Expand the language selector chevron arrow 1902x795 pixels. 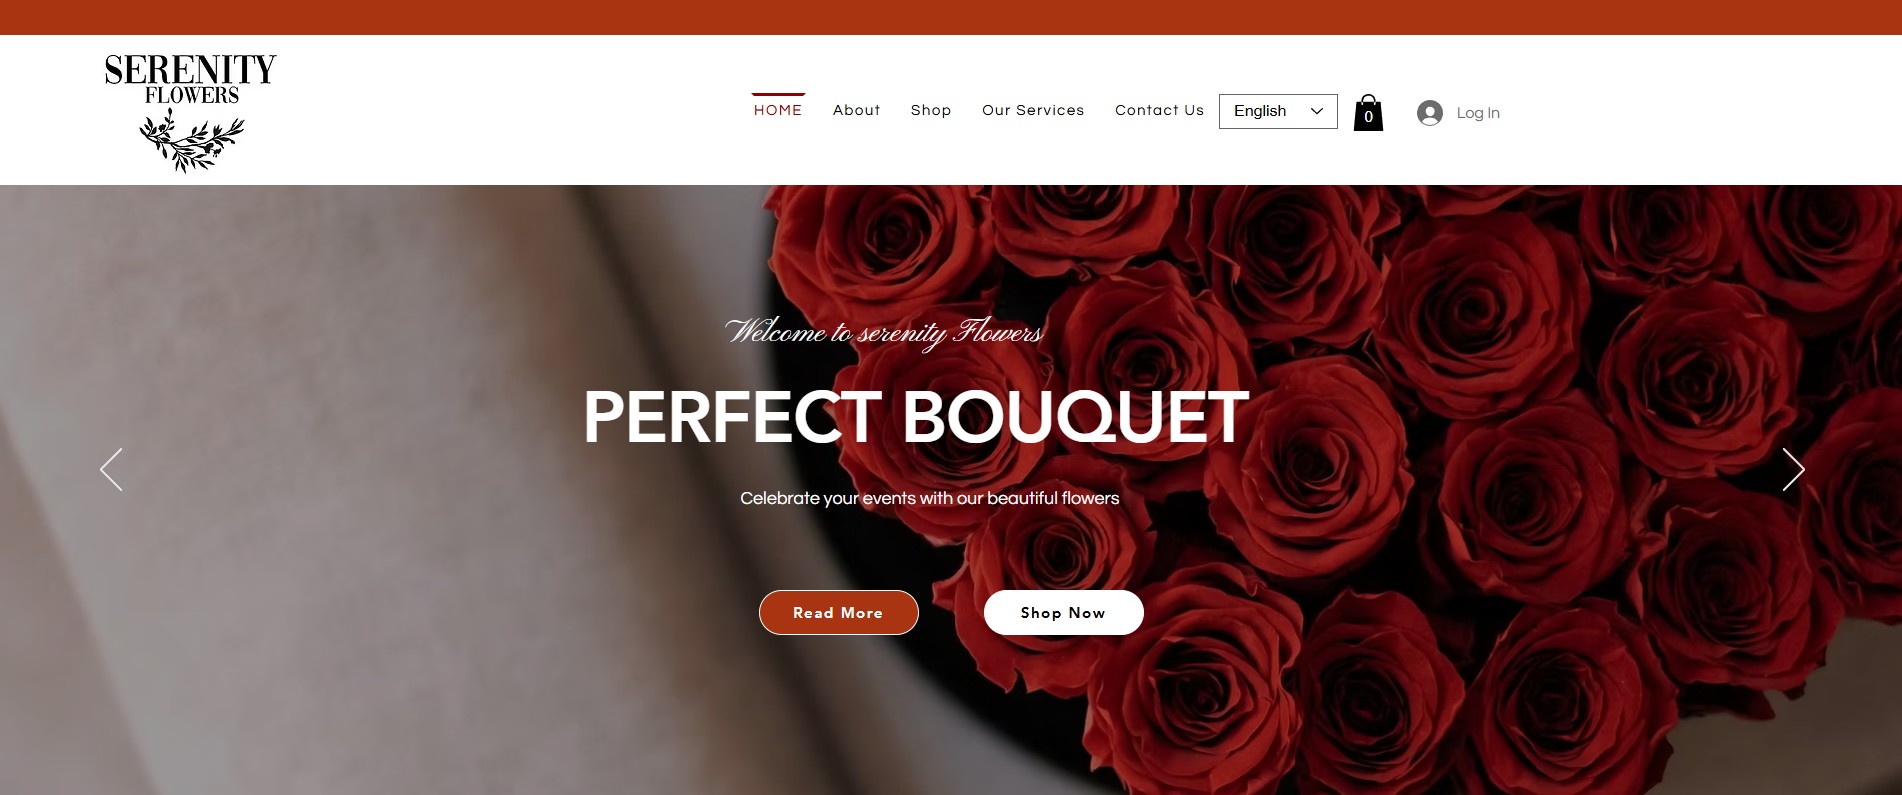click(1317, 111)
